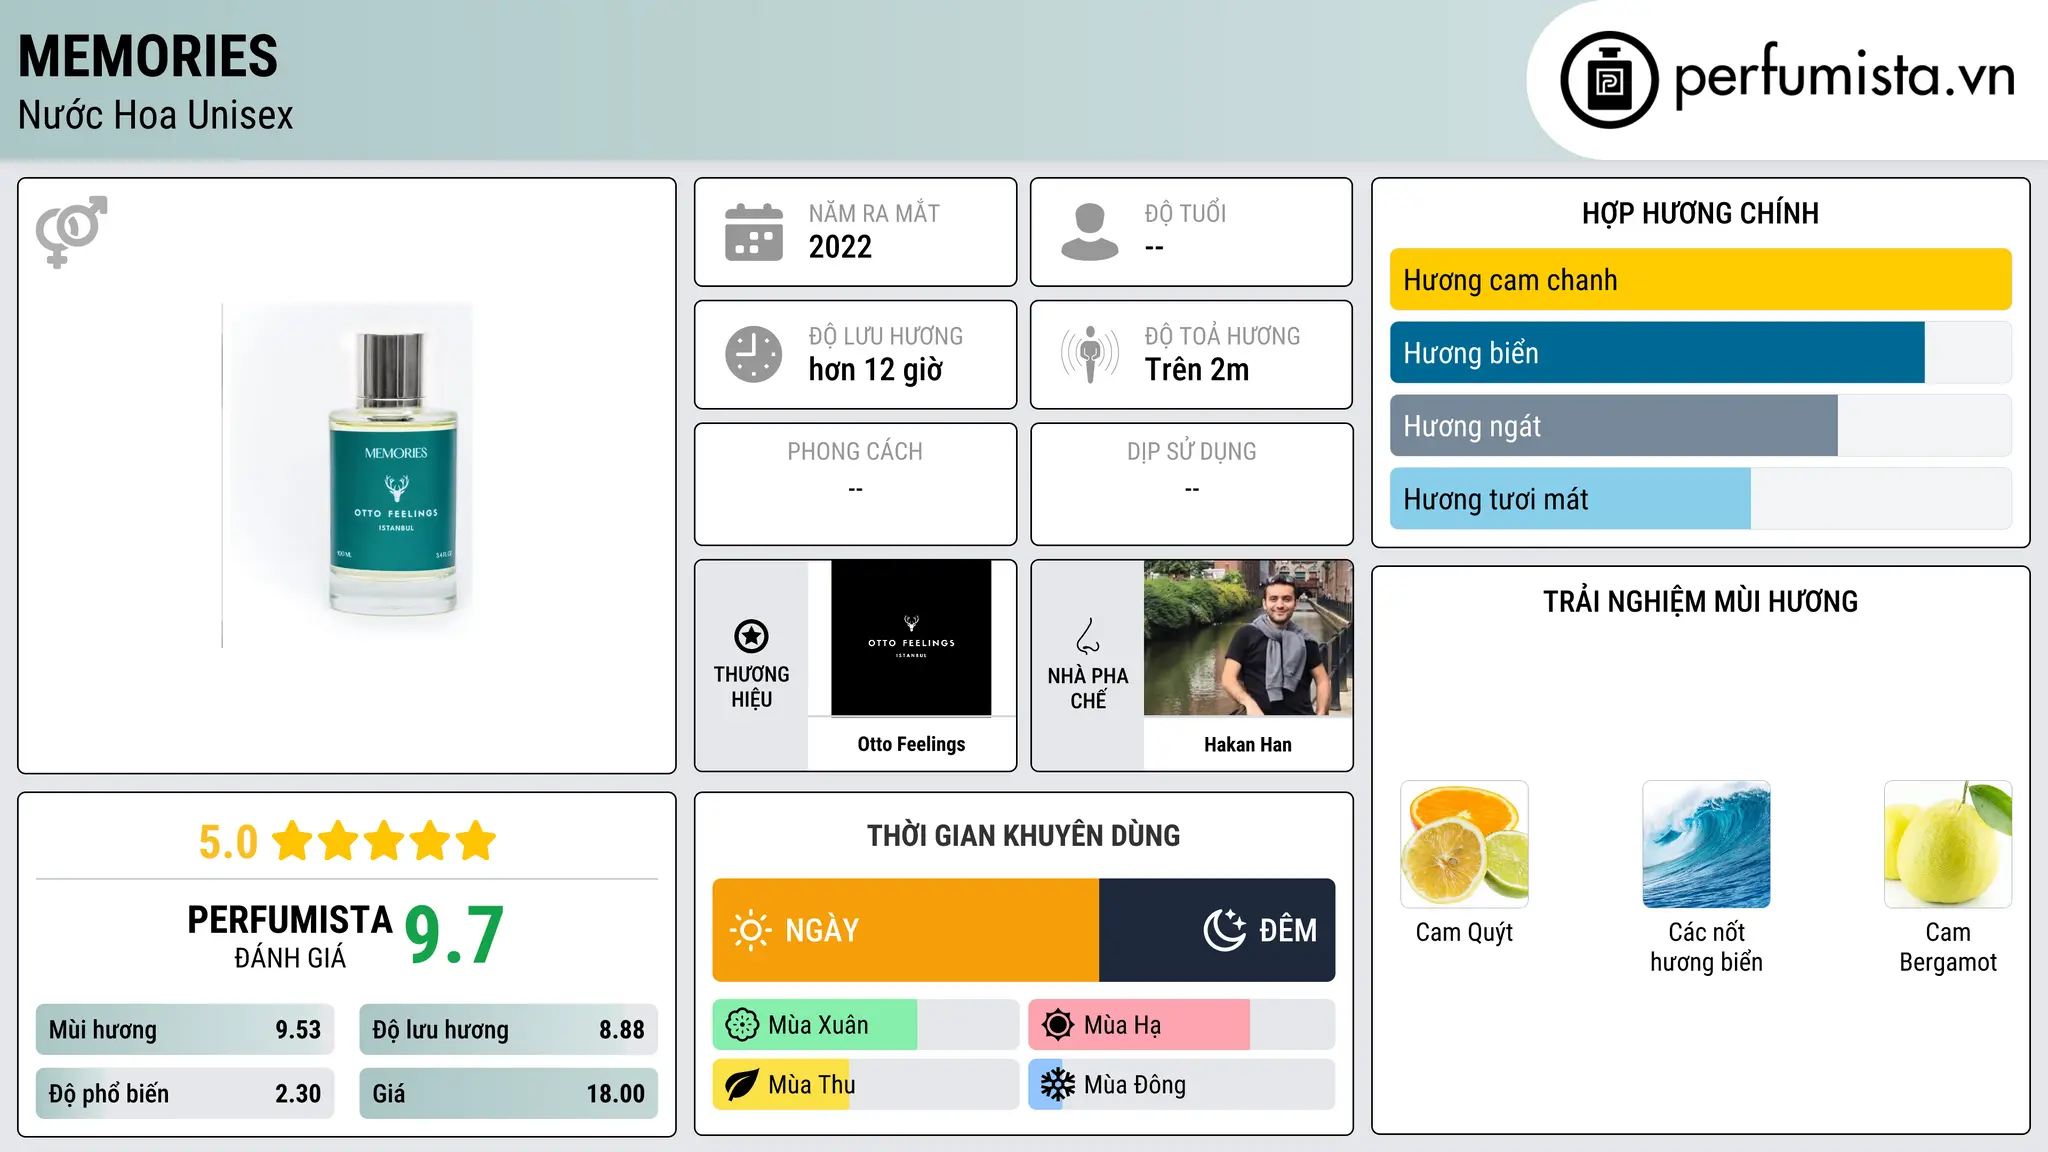Viewport: 2048px width, 1152px height.
Task: Click the leaf icon for Mùa Thu
Action: pos(742,1085)
